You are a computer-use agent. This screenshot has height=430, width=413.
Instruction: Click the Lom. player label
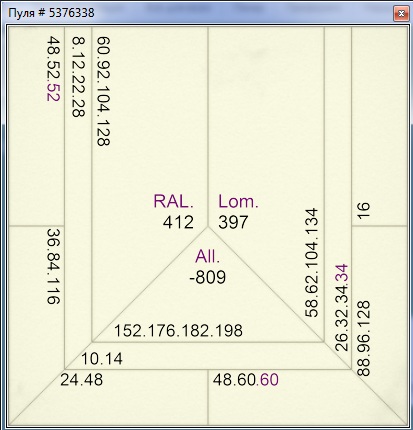pyautogui.click(x=238, y=201)
